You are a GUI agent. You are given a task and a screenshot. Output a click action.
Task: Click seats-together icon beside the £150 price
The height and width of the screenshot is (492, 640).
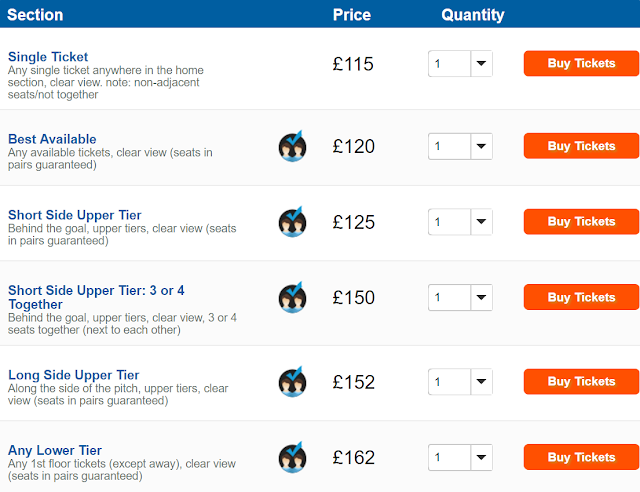(292, 298)
